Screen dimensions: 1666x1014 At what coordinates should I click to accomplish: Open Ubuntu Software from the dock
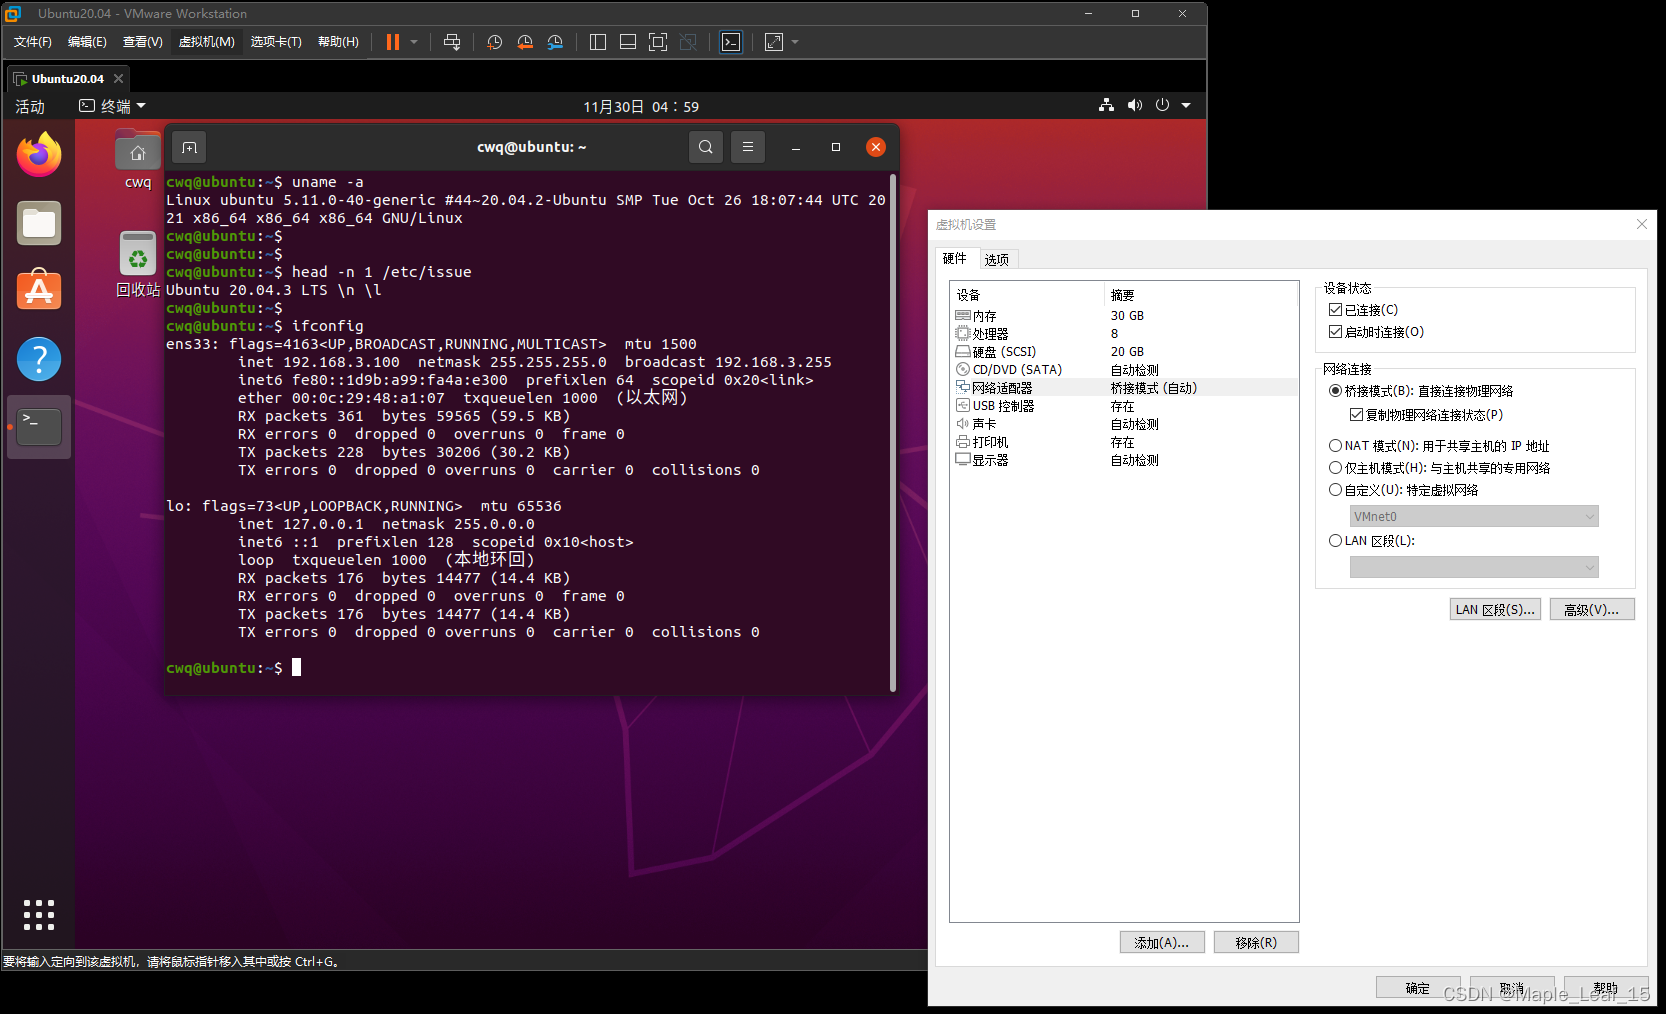[x=39, y=291]
